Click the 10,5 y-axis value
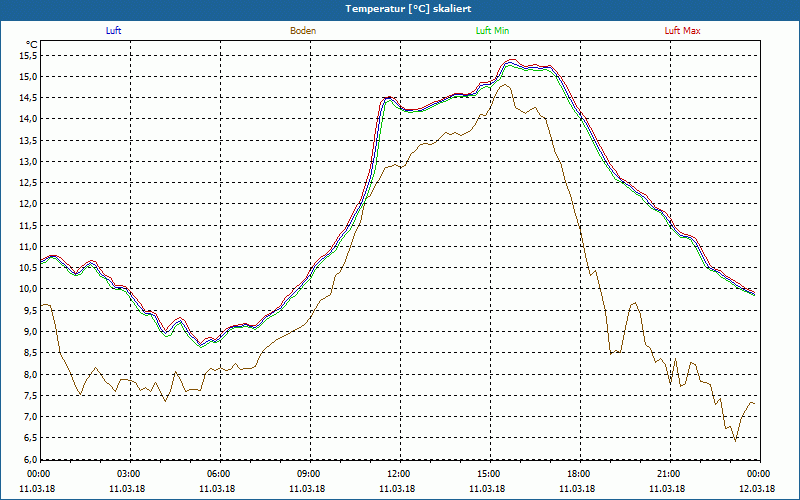The image size is (800, 500). [x=27, y=268]
